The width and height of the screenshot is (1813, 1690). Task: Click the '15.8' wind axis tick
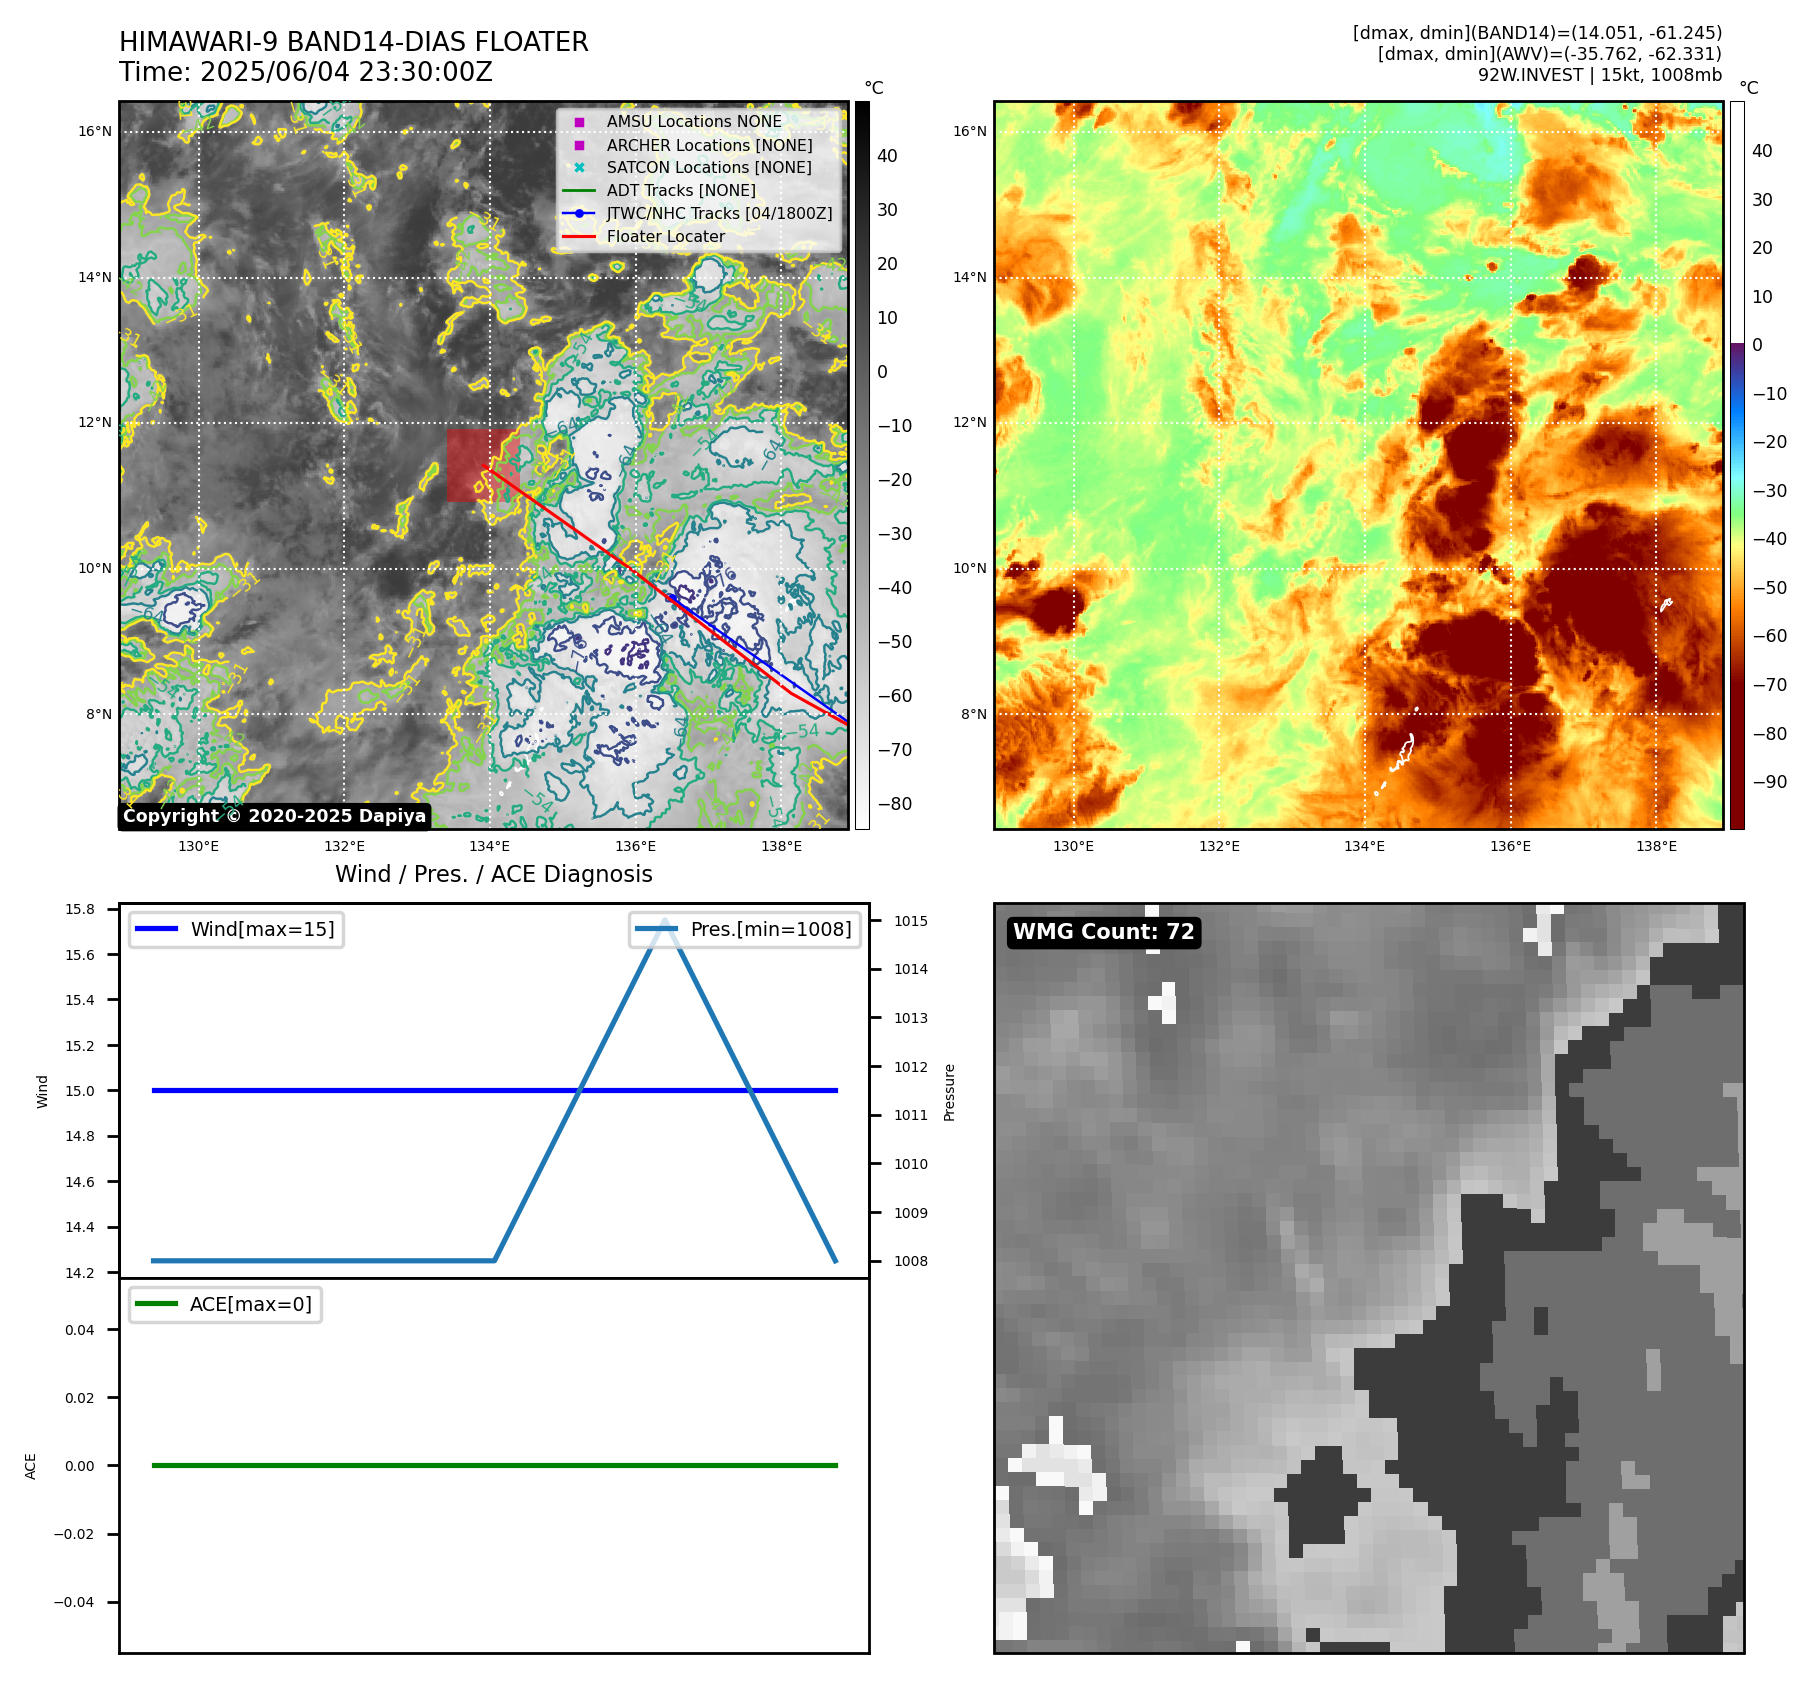coord(80,909)
